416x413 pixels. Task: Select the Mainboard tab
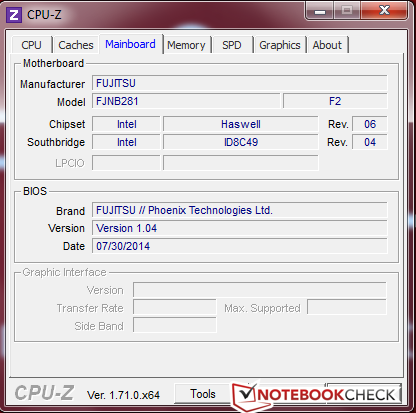pos(131,44)
